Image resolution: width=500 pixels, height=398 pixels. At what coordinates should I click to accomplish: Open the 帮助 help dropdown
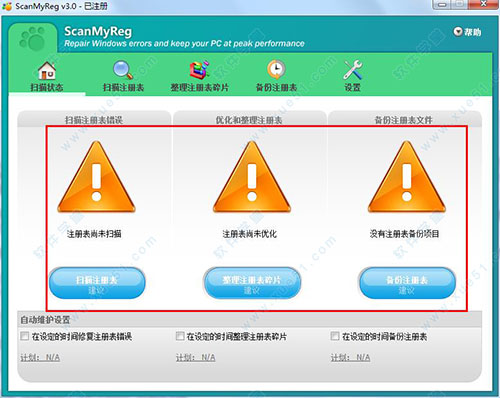click(467, 32)
